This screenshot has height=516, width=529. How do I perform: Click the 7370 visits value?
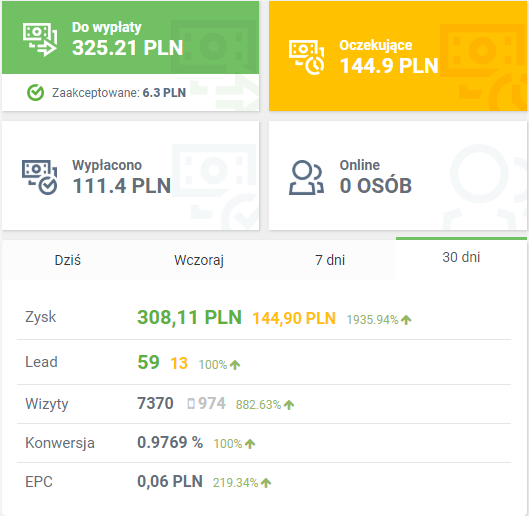(155, 403)
